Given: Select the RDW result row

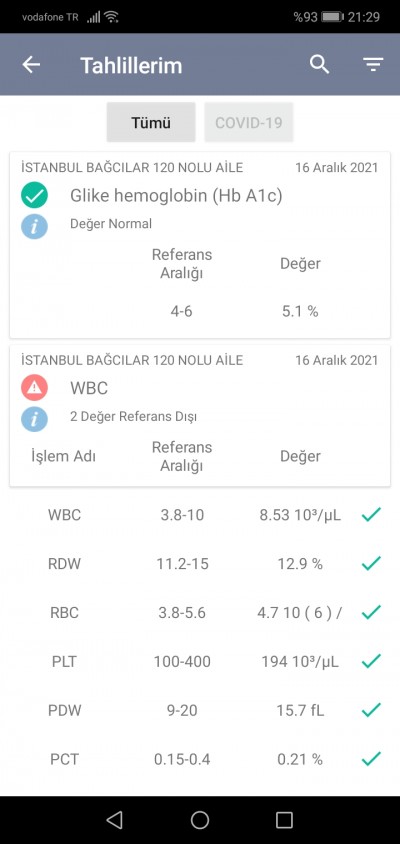Looking at the screenshot, I should tap(200, 564).
